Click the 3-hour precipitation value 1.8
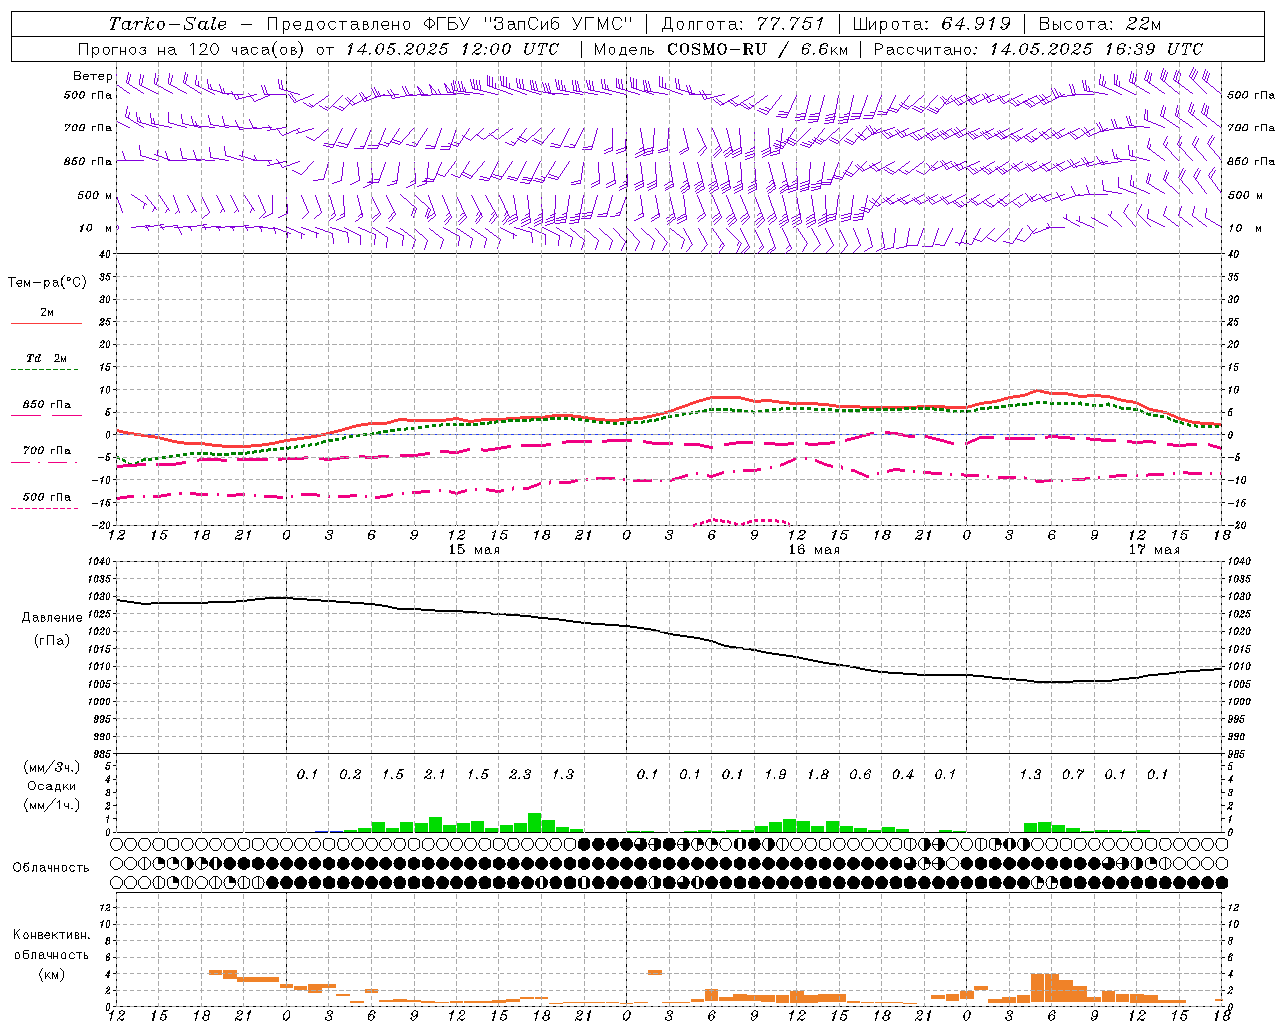The height and width of the screenshot is (1024, 1280). pyautogui.click(x=818, y=774)
